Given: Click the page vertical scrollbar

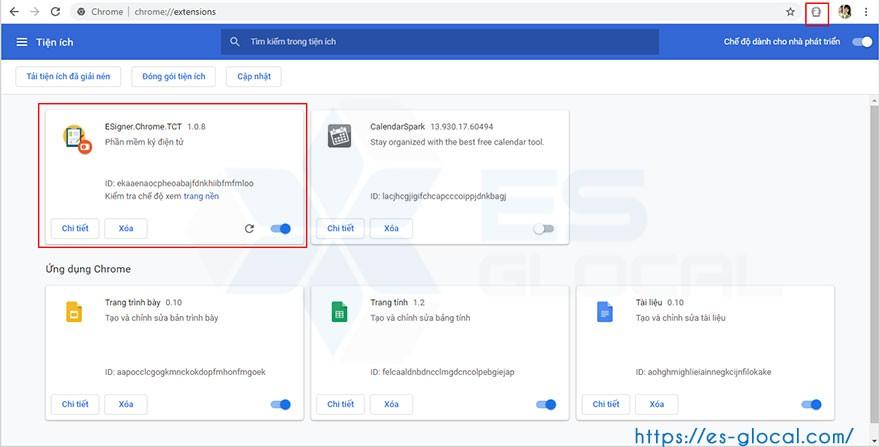Looking at the screenshot, I should pyautogui.click(x=874, y=264).
